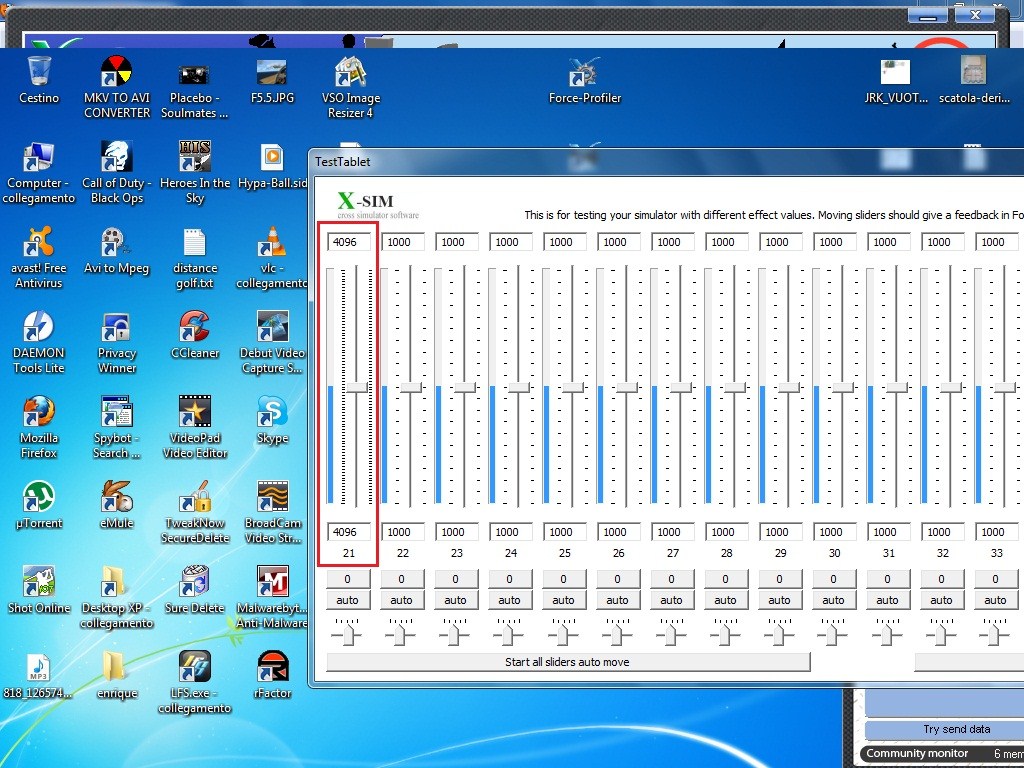Viewport: 1024px width, 768px height.
Task: Select the LFS.exe - collegamento shortcut
Action: click(194, 667)
